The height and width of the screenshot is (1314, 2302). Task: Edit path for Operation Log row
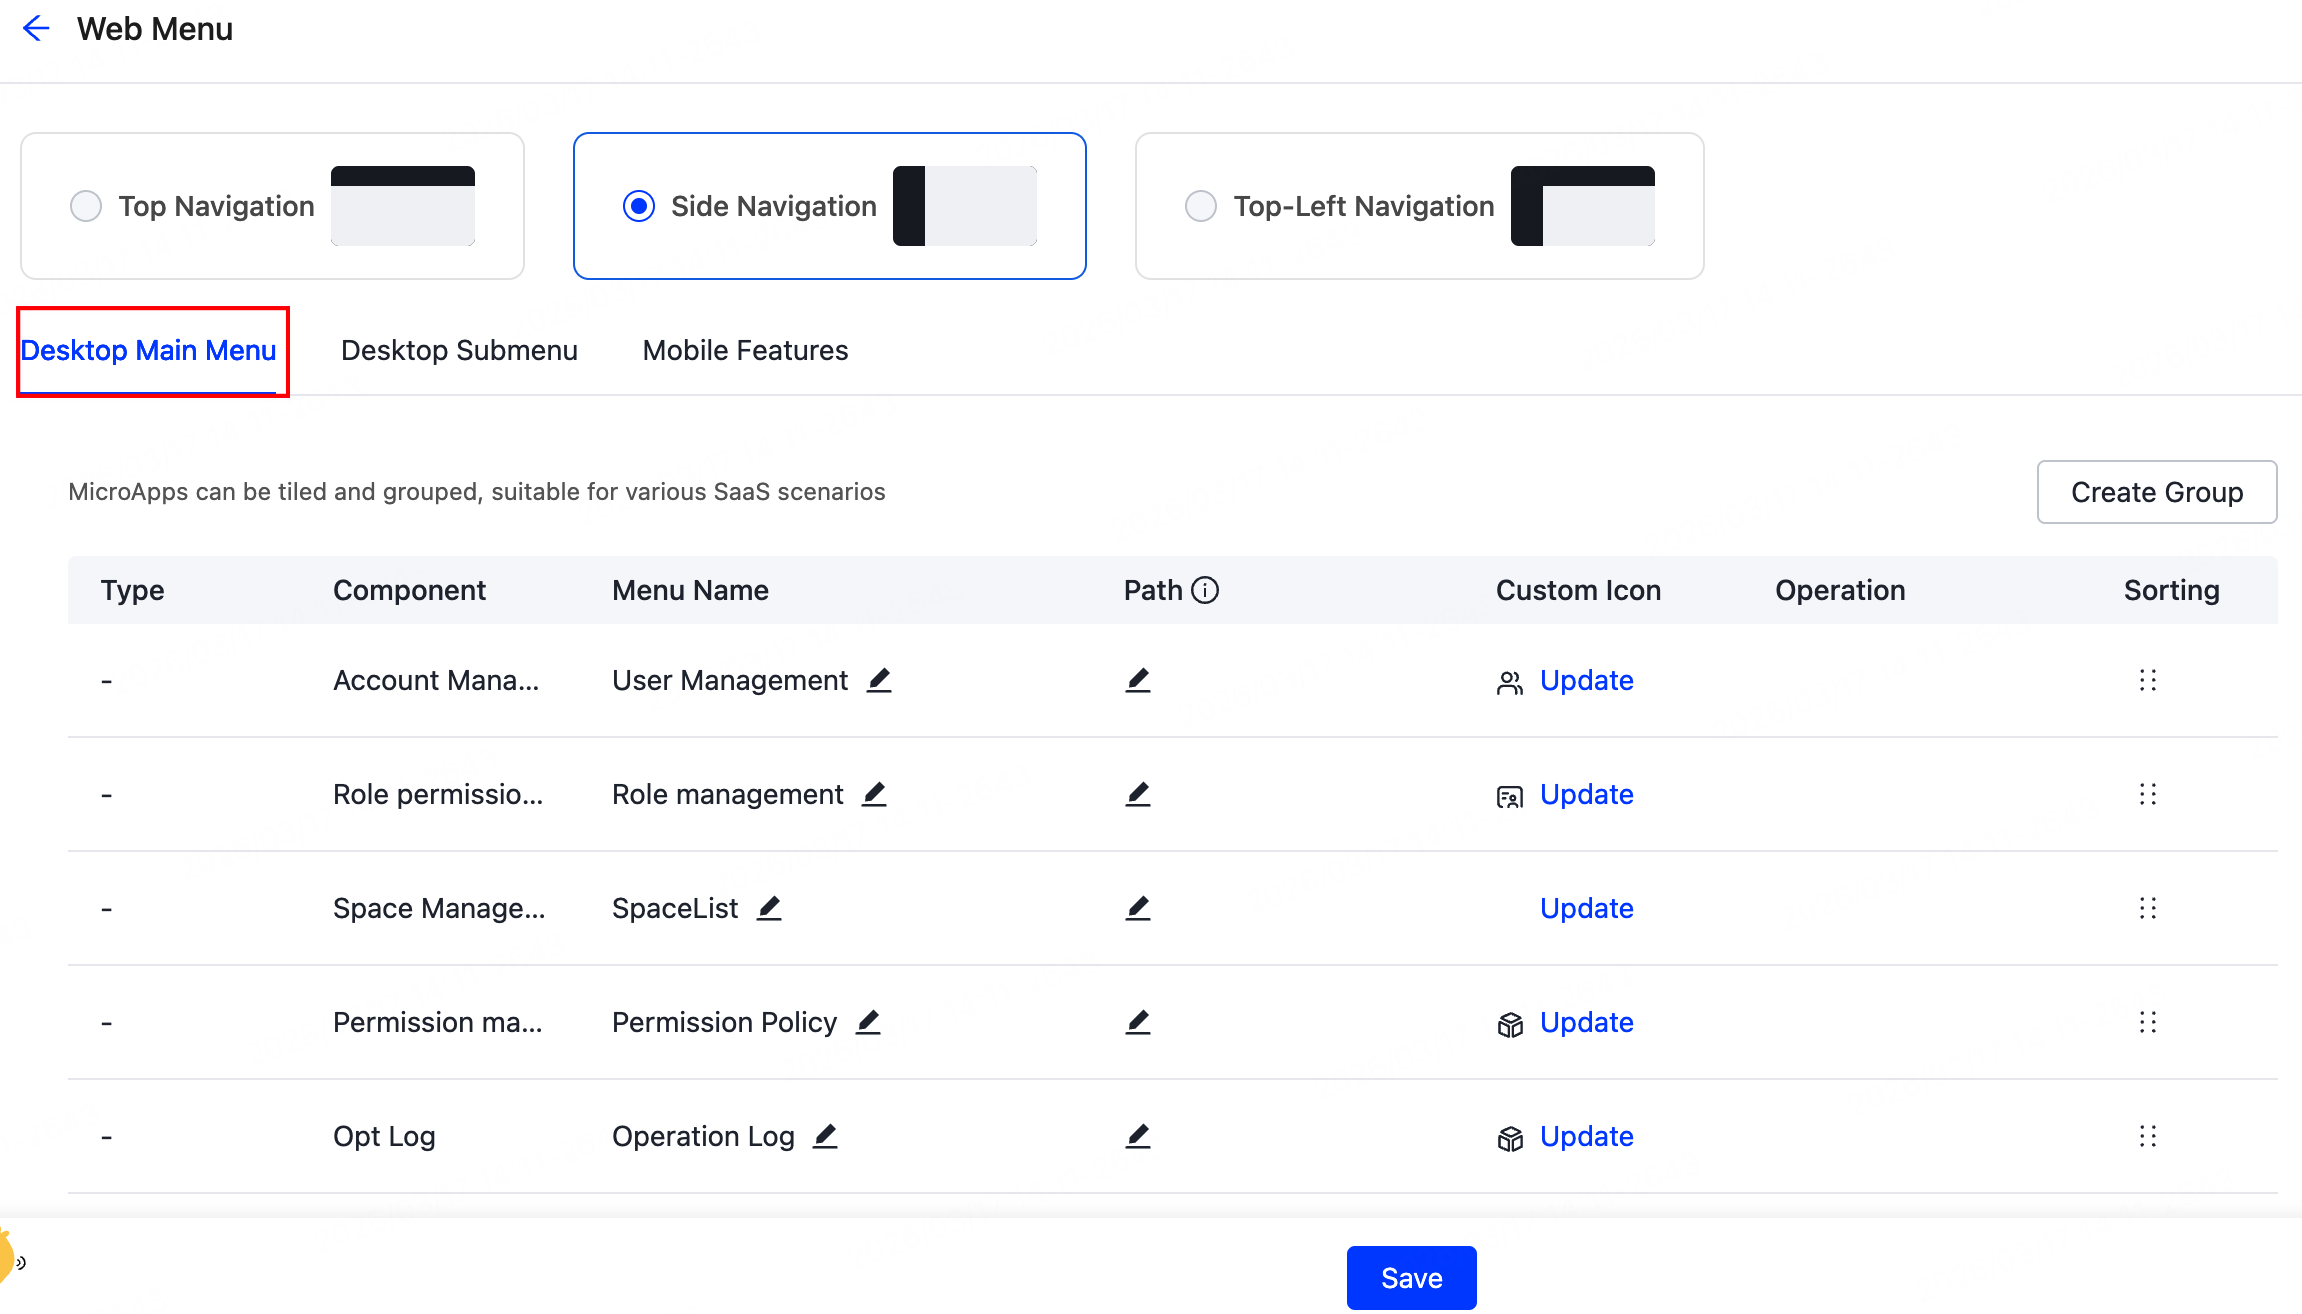point(1138,1137)
